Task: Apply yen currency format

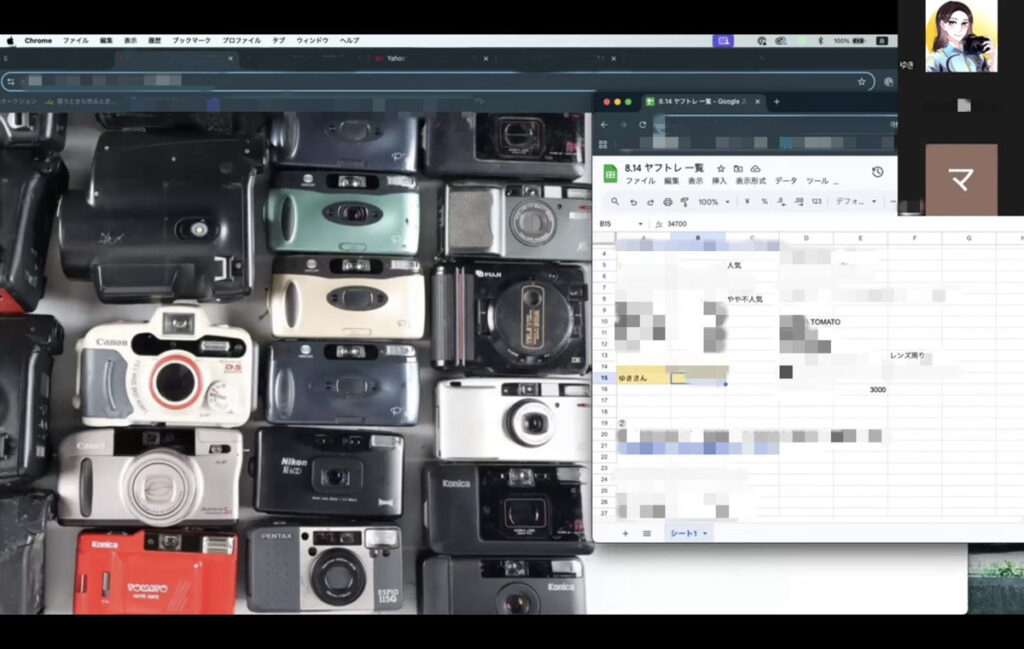Action: [x=748, y=202]
